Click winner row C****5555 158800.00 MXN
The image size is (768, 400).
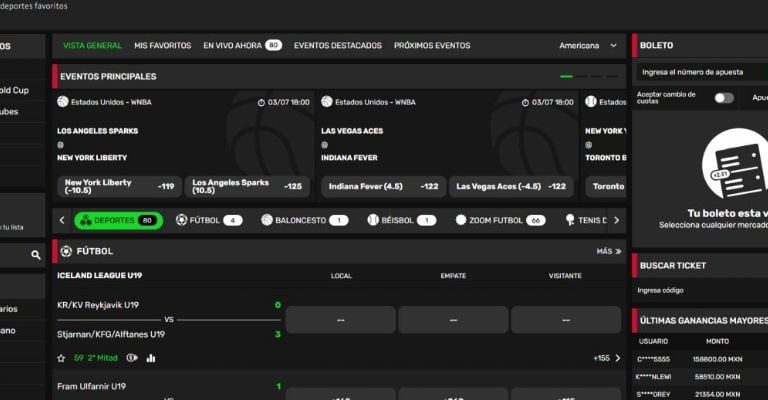point(701,359)
